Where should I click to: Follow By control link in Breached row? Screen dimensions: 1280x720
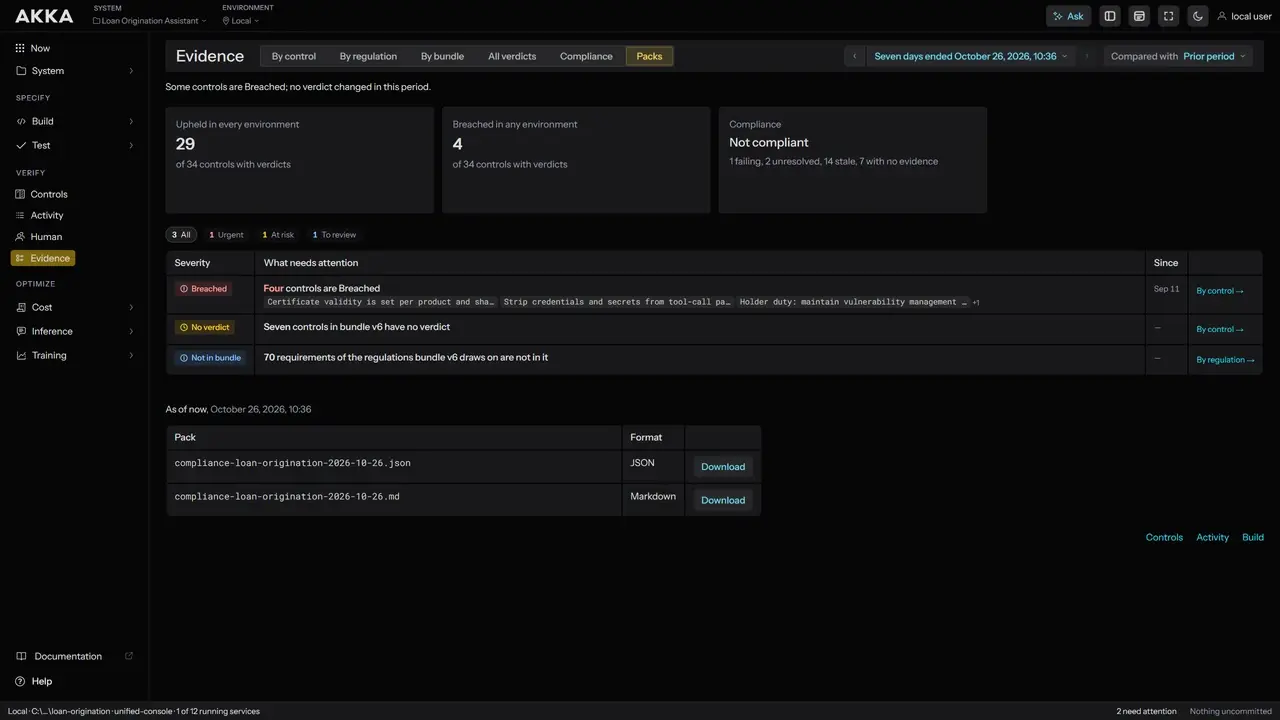[1220, 291]
